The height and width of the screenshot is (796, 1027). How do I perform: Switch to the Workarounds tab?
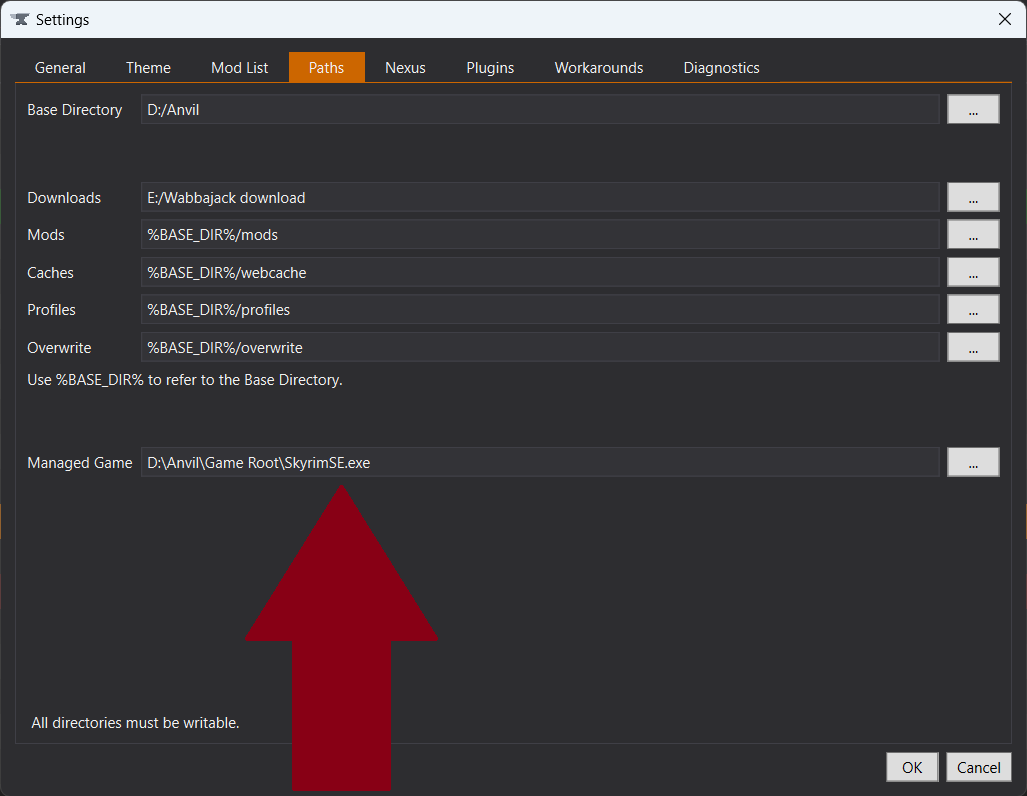(599, 68)
